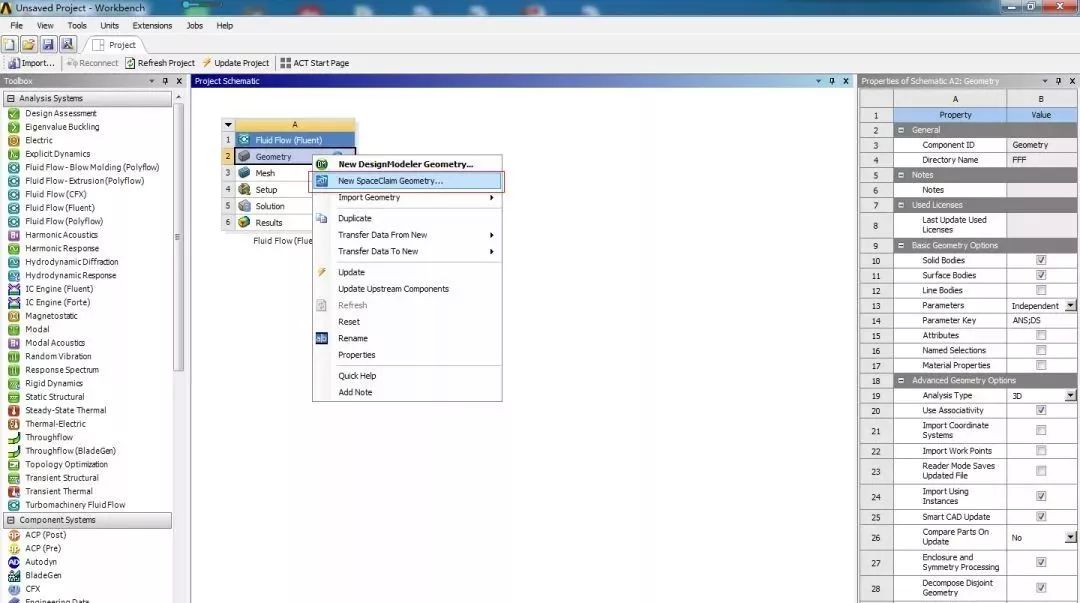Click the Autodyn component icon
This screenshot has height=603, width=1080.
(x=14, y=562)
